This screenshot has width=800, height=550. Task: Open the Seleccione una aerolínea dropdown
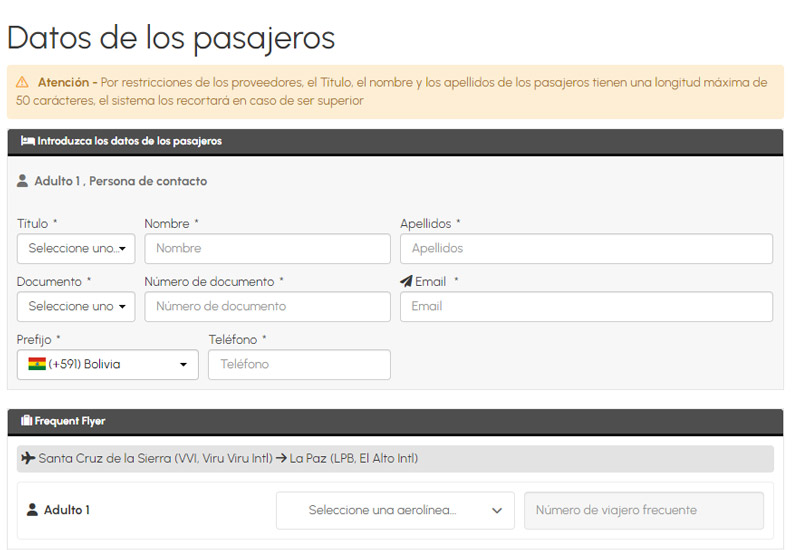[x=395, y=510]
